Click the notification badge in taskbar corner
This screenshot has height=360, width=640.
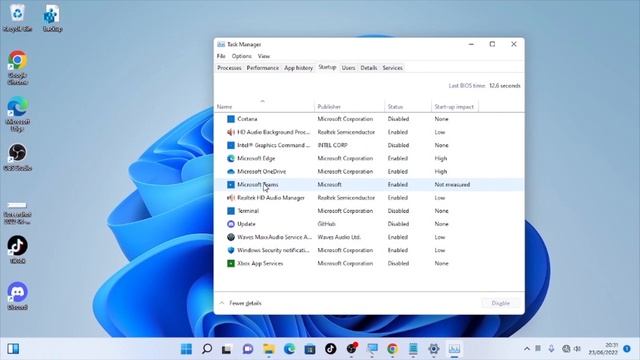pos(627,349)
